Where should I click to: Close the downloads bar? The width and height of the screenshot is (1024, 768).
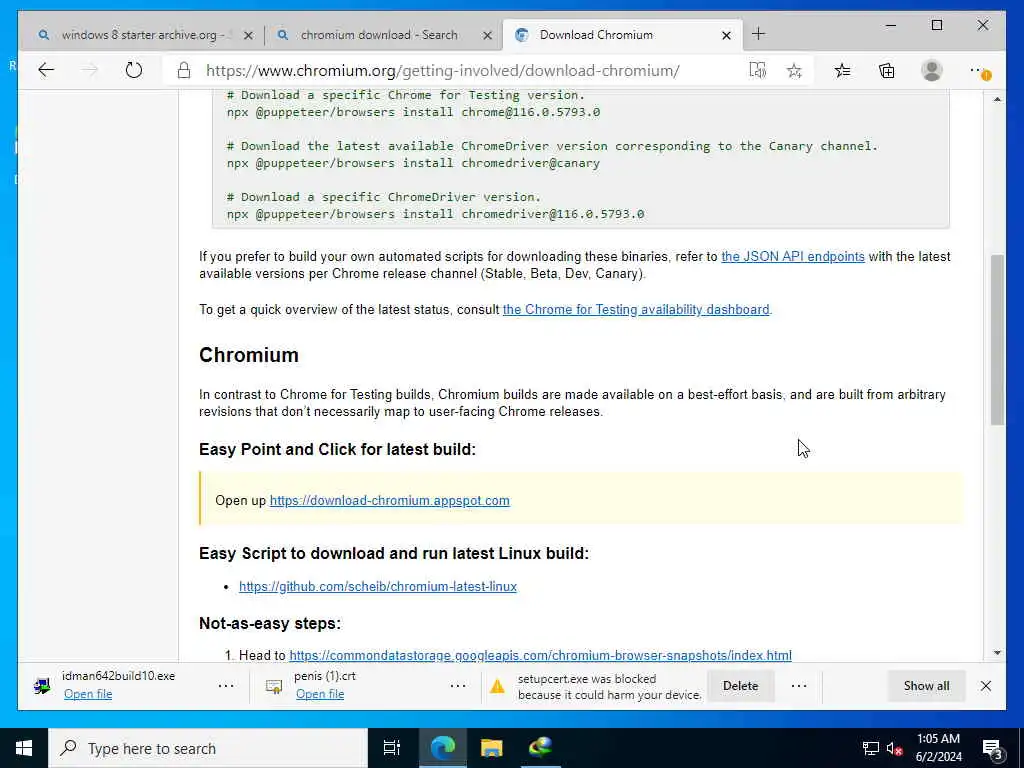point(985,686)
